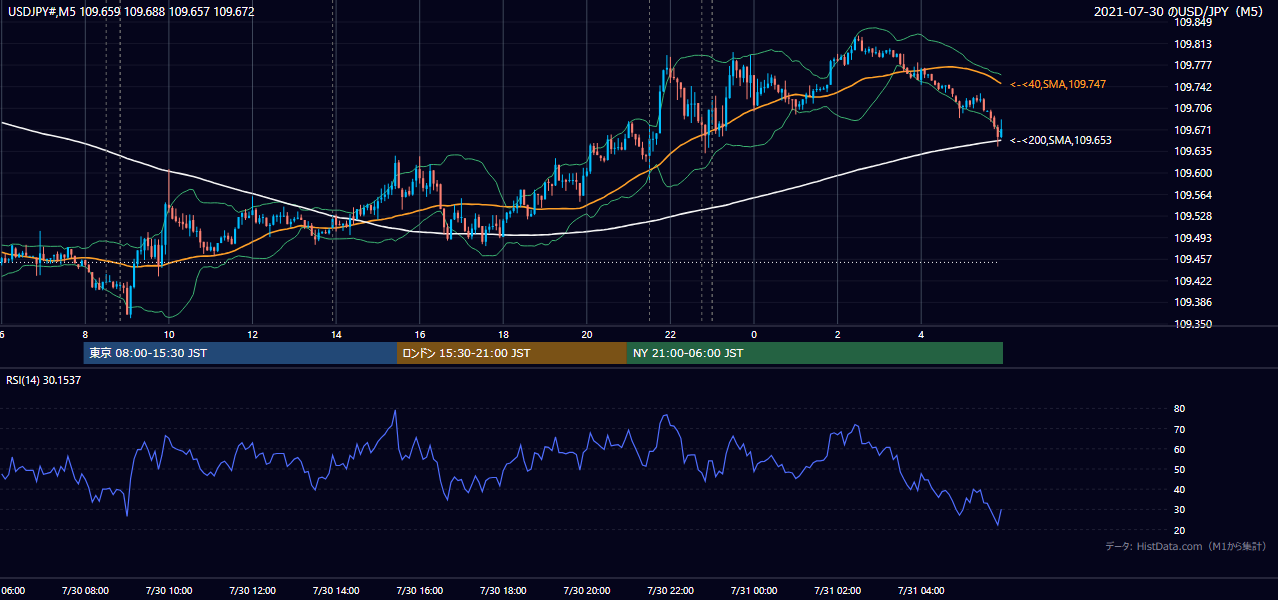Click RSI scale value 60
The image size is (1278, 600).
pos(1180,450)
